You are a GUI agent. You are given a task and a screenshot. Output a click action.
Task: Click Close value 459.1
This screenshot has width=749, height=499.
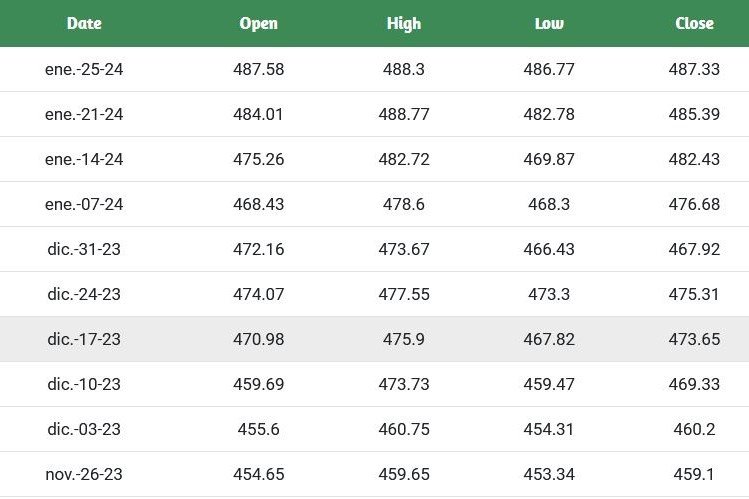694,474
